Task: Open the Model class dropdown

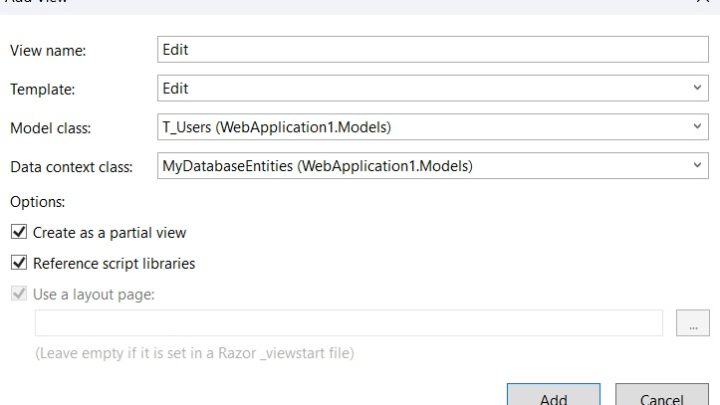Action: tap(433, 127)
